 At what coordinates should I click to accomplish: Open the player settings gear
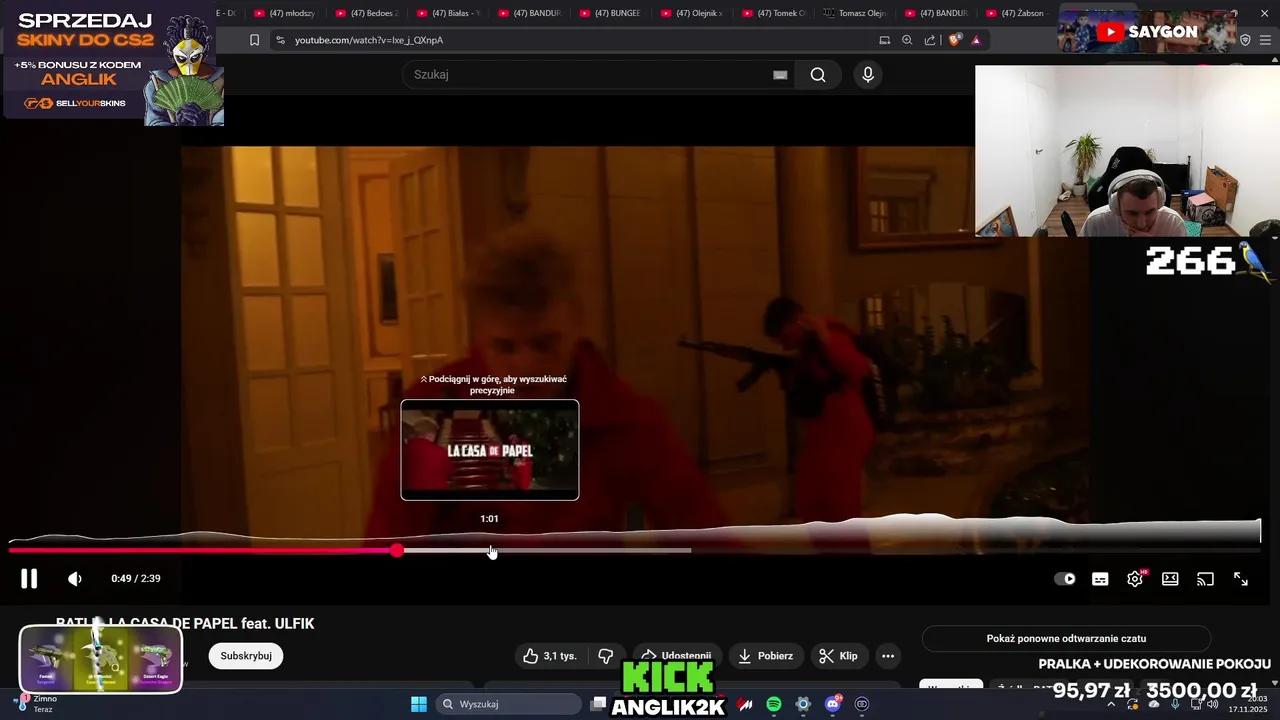pyautogui.click(x=1135, y=579)
